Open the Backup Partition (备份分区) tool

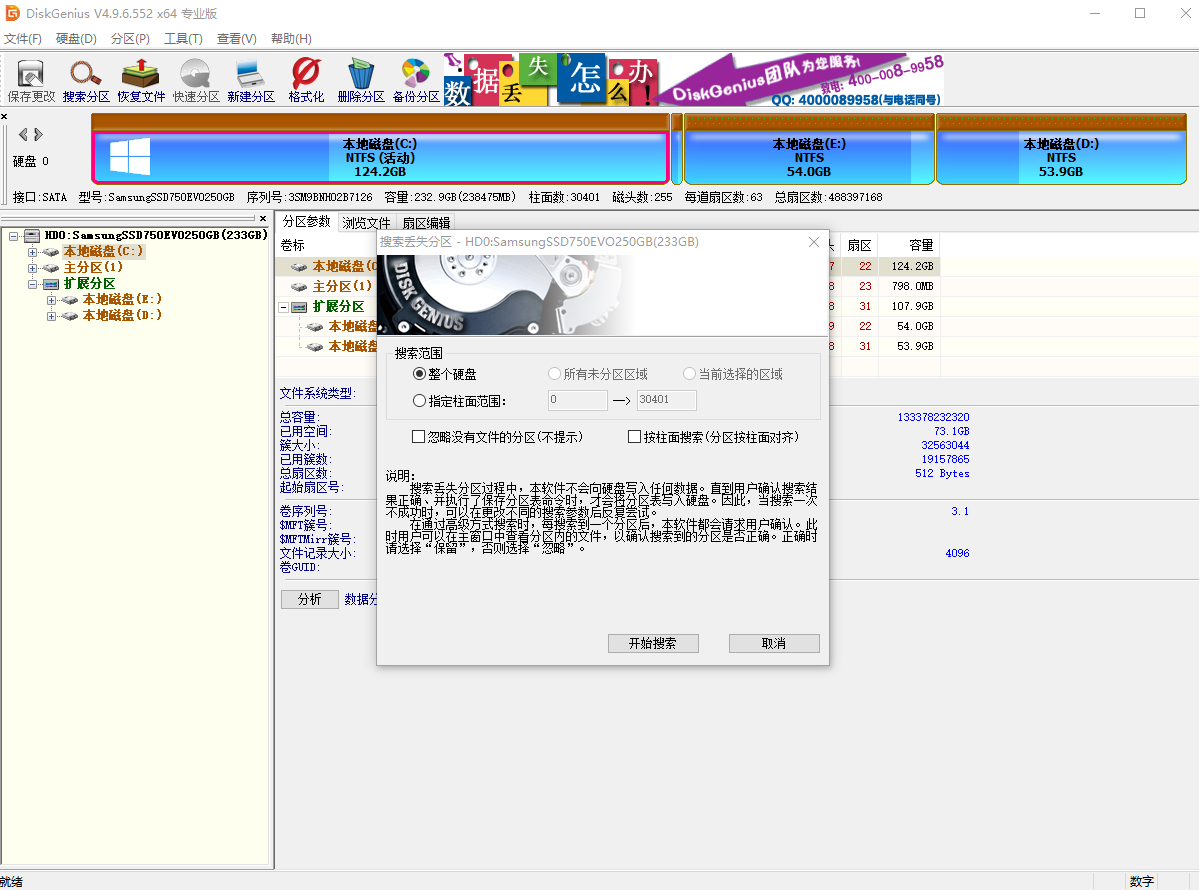[x=416, y=80]
